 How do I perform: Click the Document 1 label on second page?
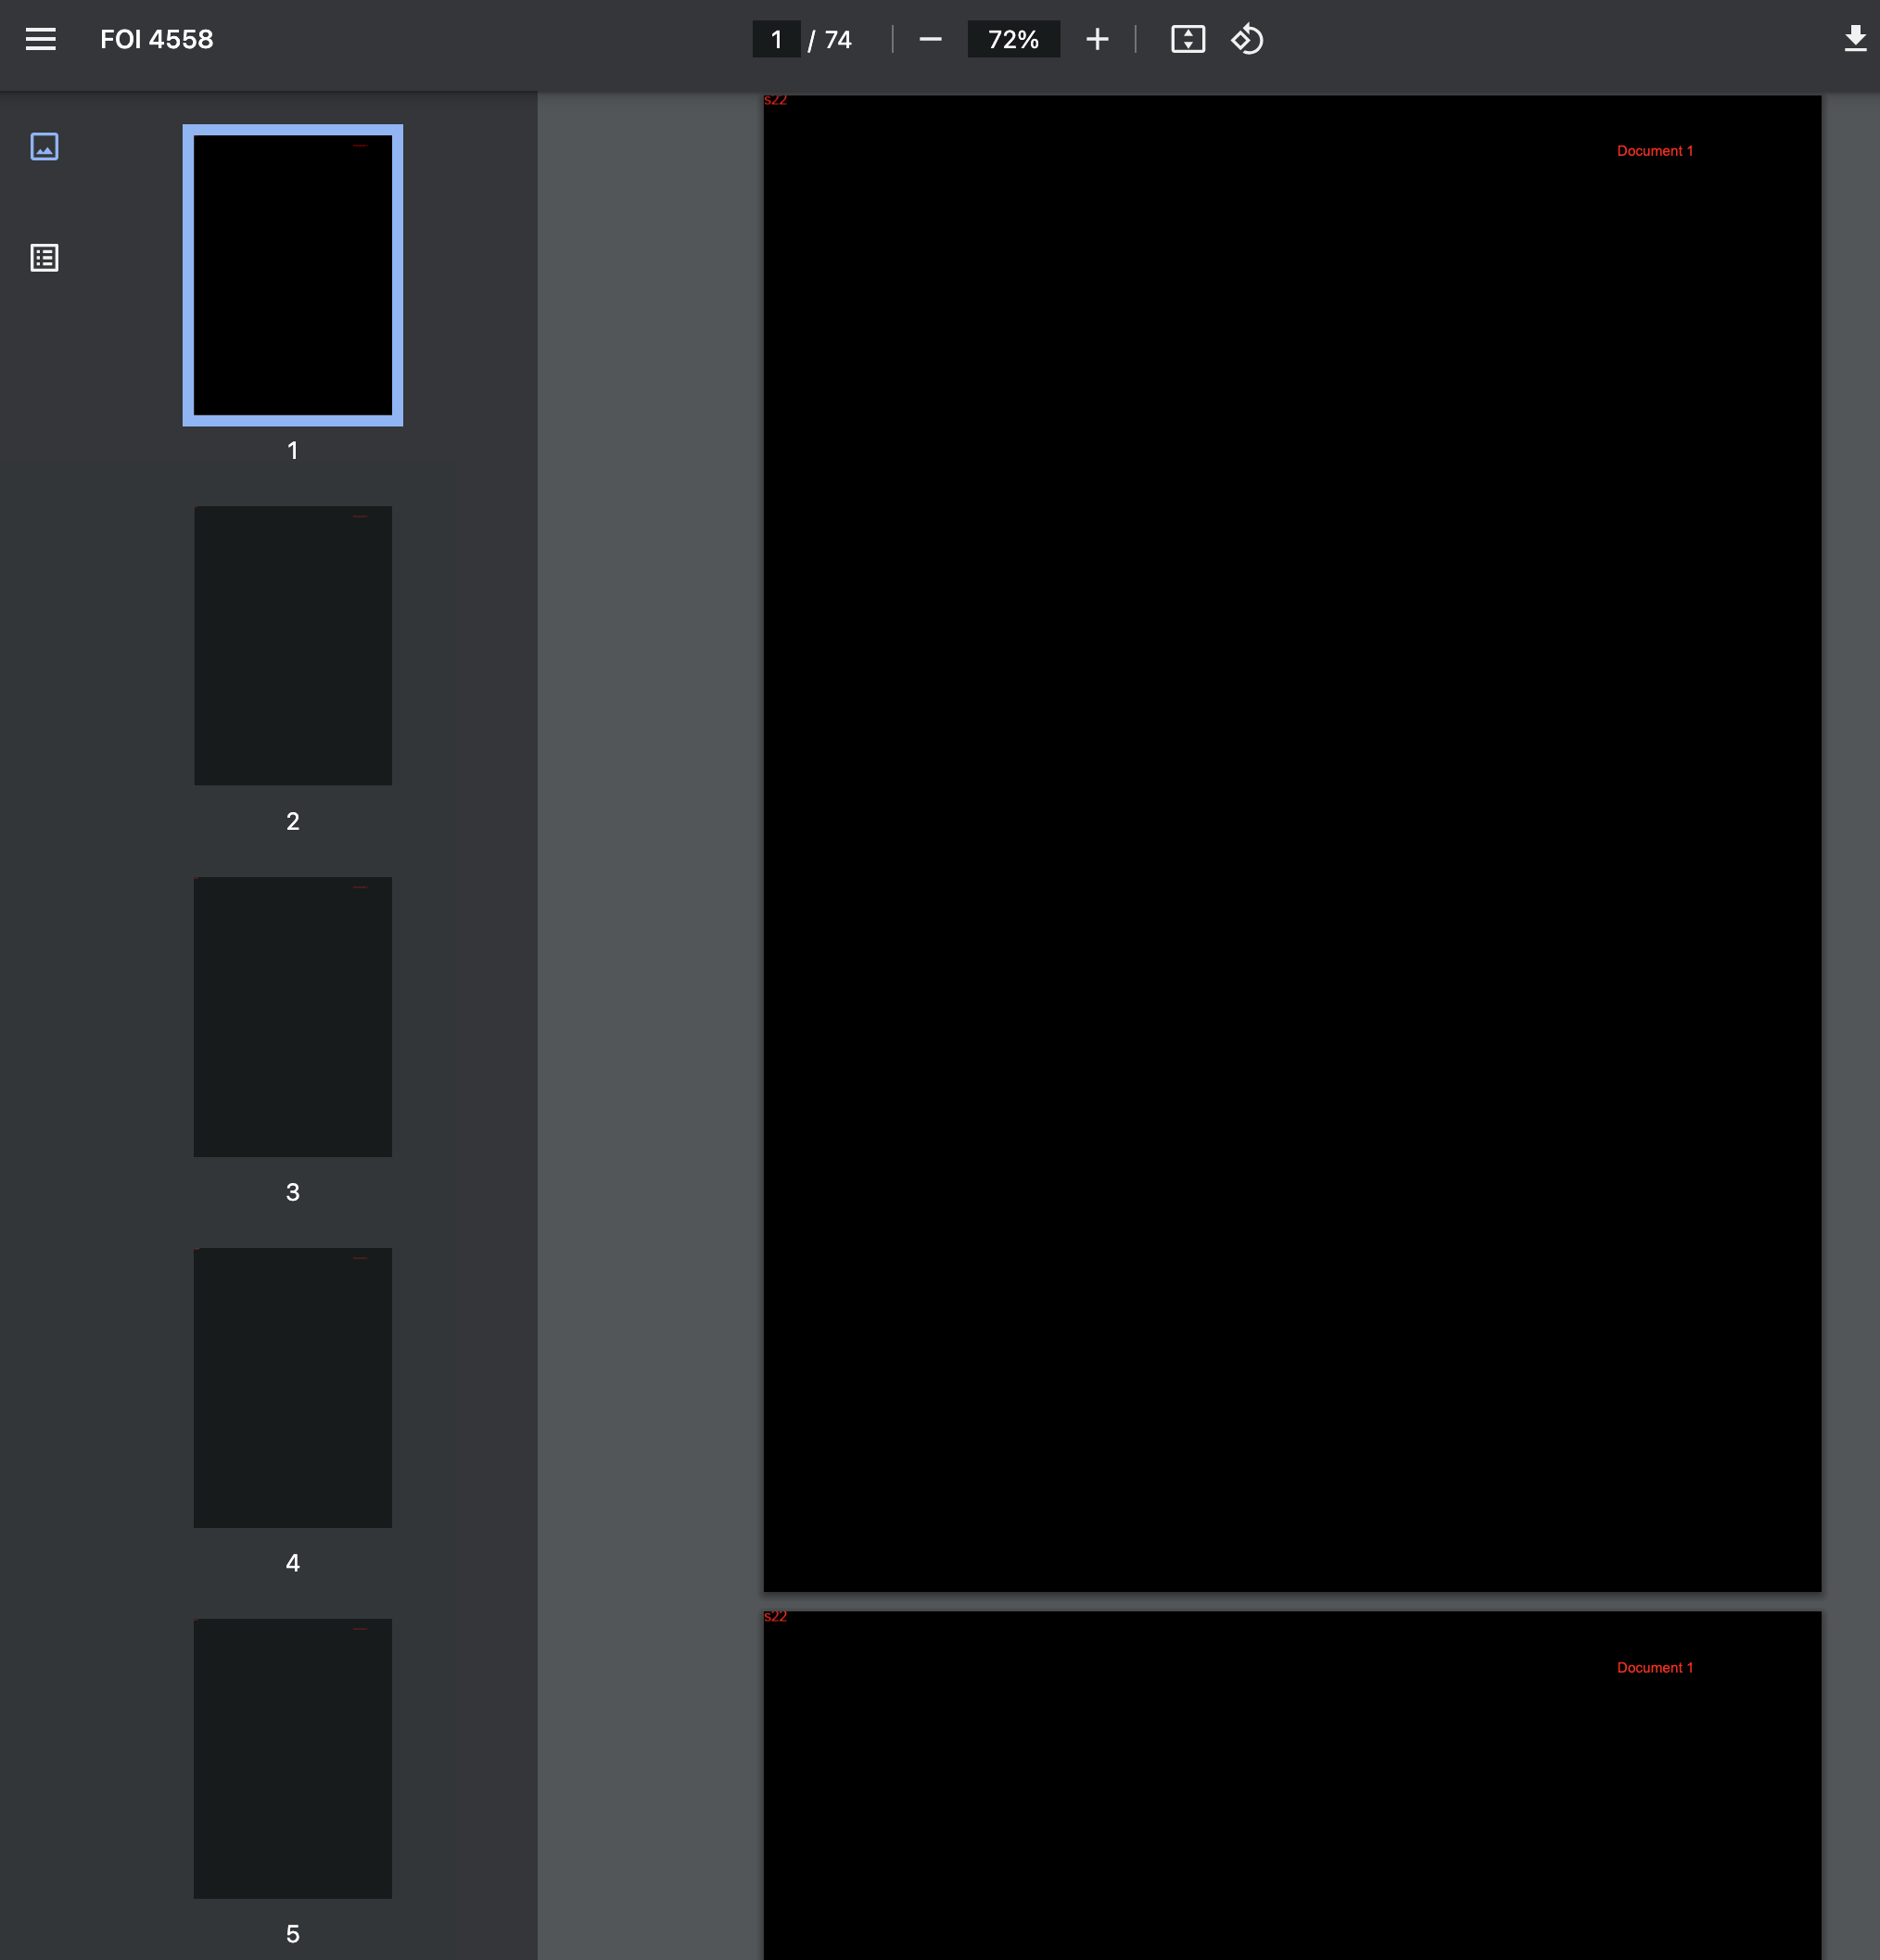pos(1654,1667)
